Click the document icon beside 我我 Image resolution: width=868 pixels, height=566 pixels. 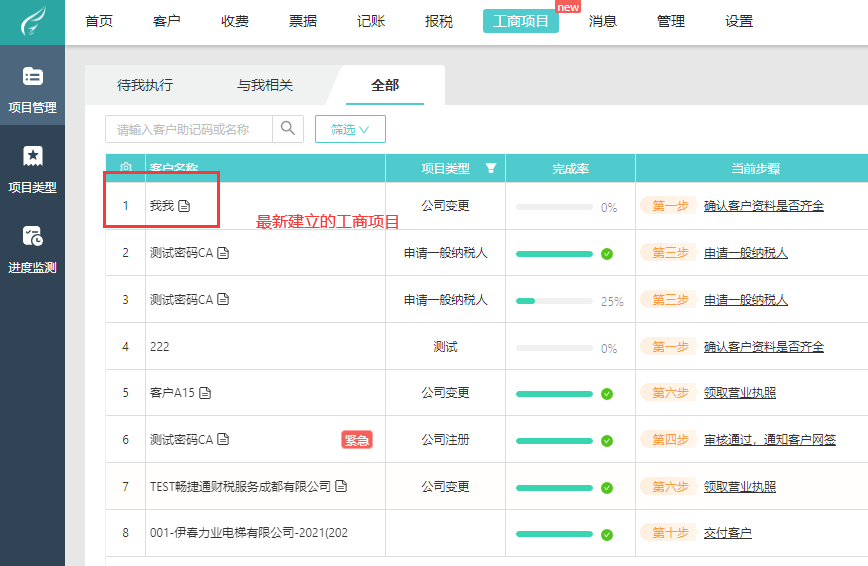(x=184, y=206)
